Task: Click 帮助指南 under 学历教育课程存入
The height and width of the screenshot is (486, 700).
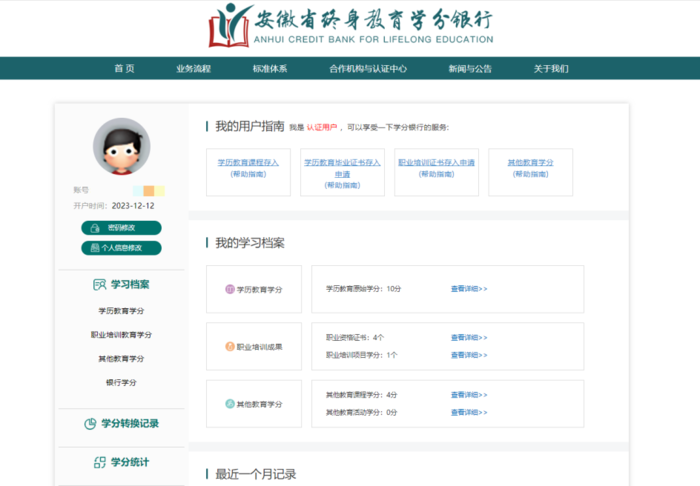Action: pyautogui.click(x=248, y=174)
